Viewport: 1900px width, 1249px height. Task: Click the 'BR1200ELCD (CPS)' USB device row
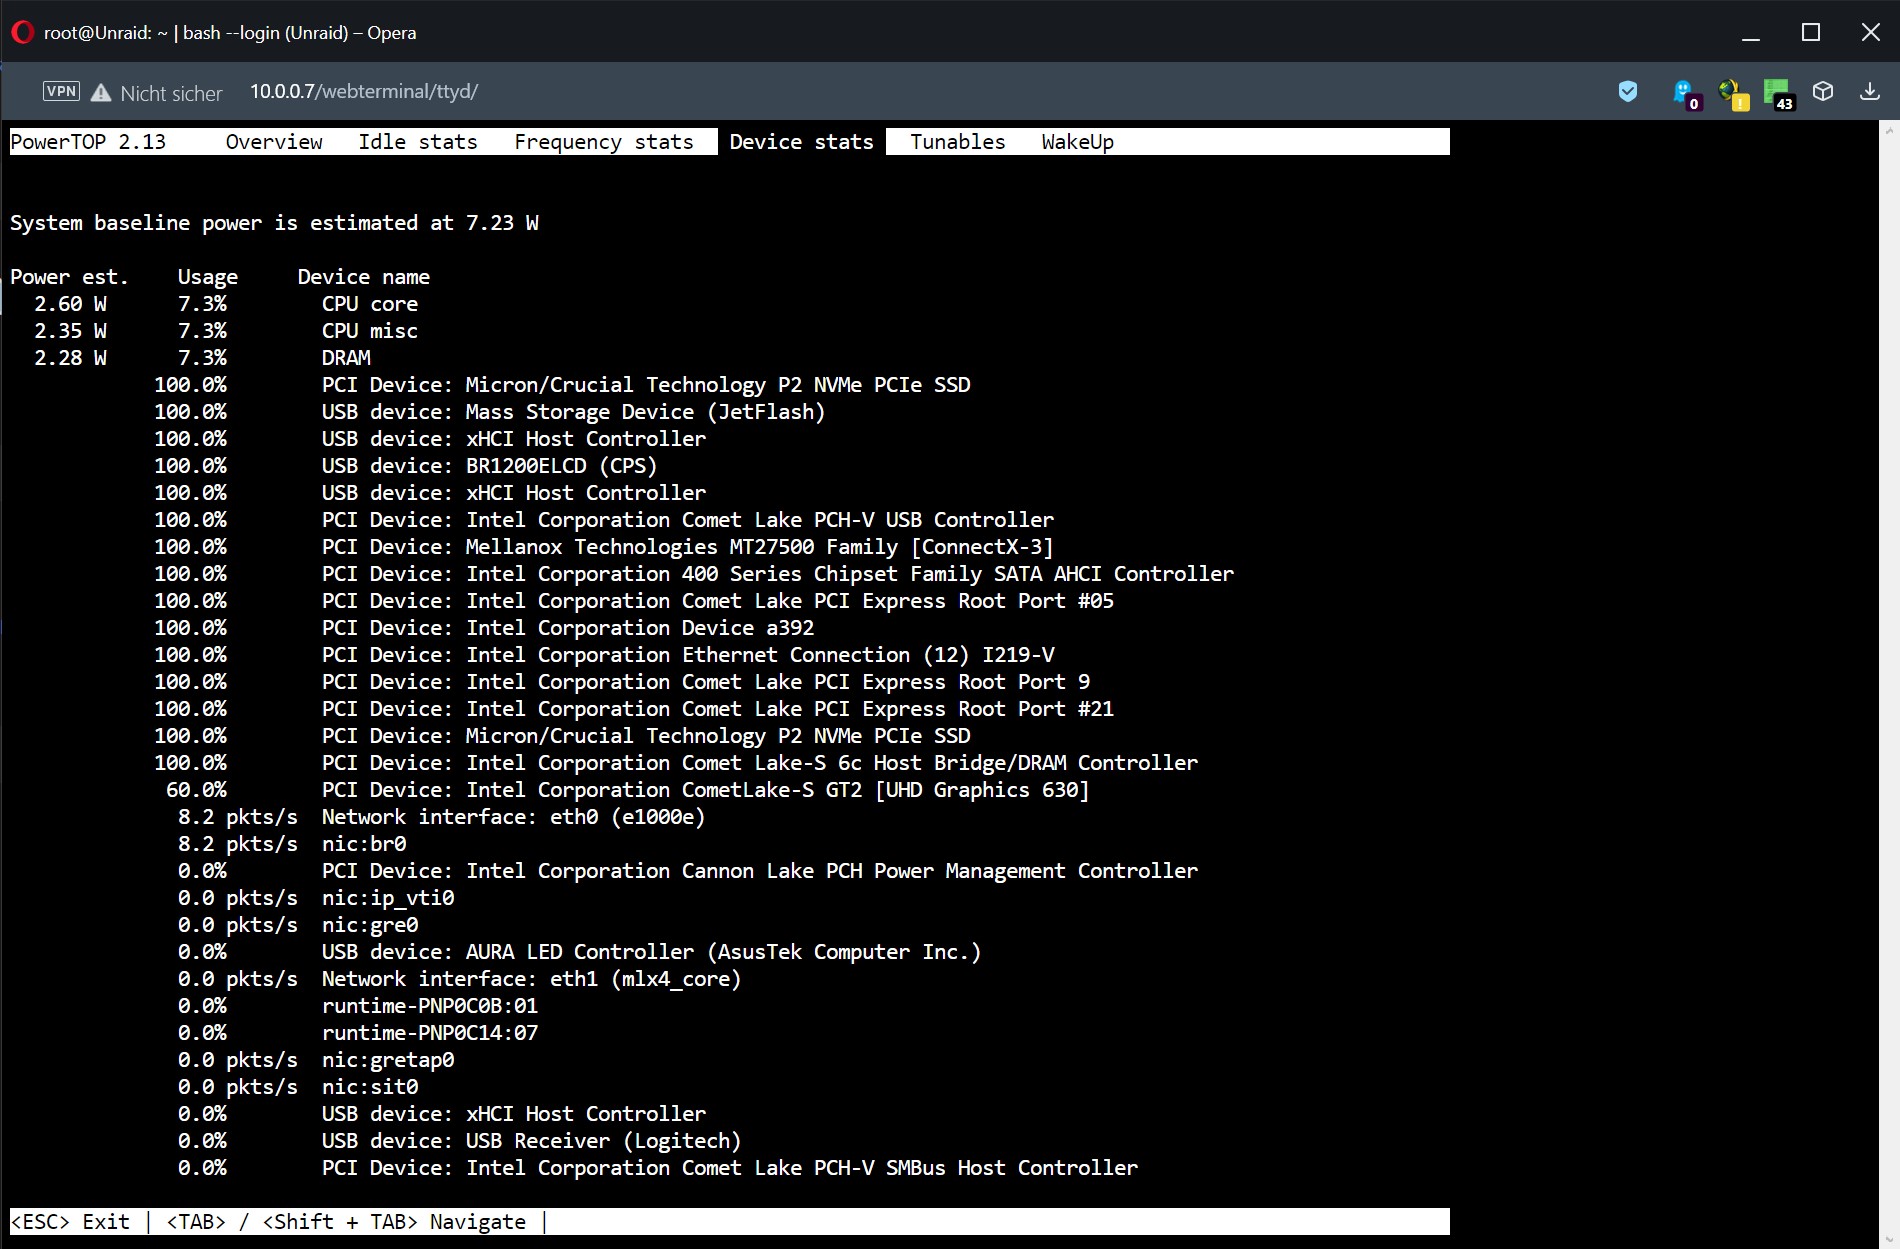coord(489,466)
